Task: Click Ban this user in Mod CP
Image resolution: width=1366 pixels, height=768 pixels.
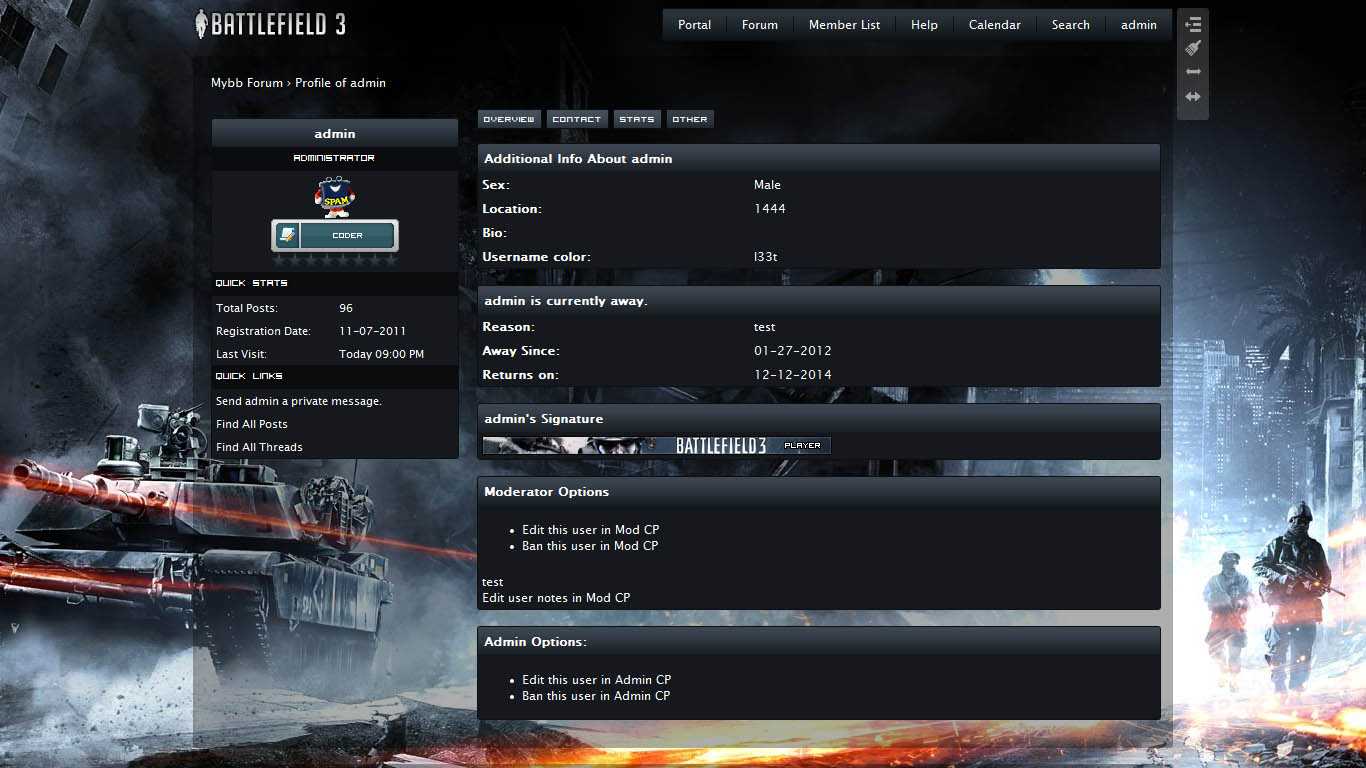Action: pyautogui.click(x=590, y=546)
